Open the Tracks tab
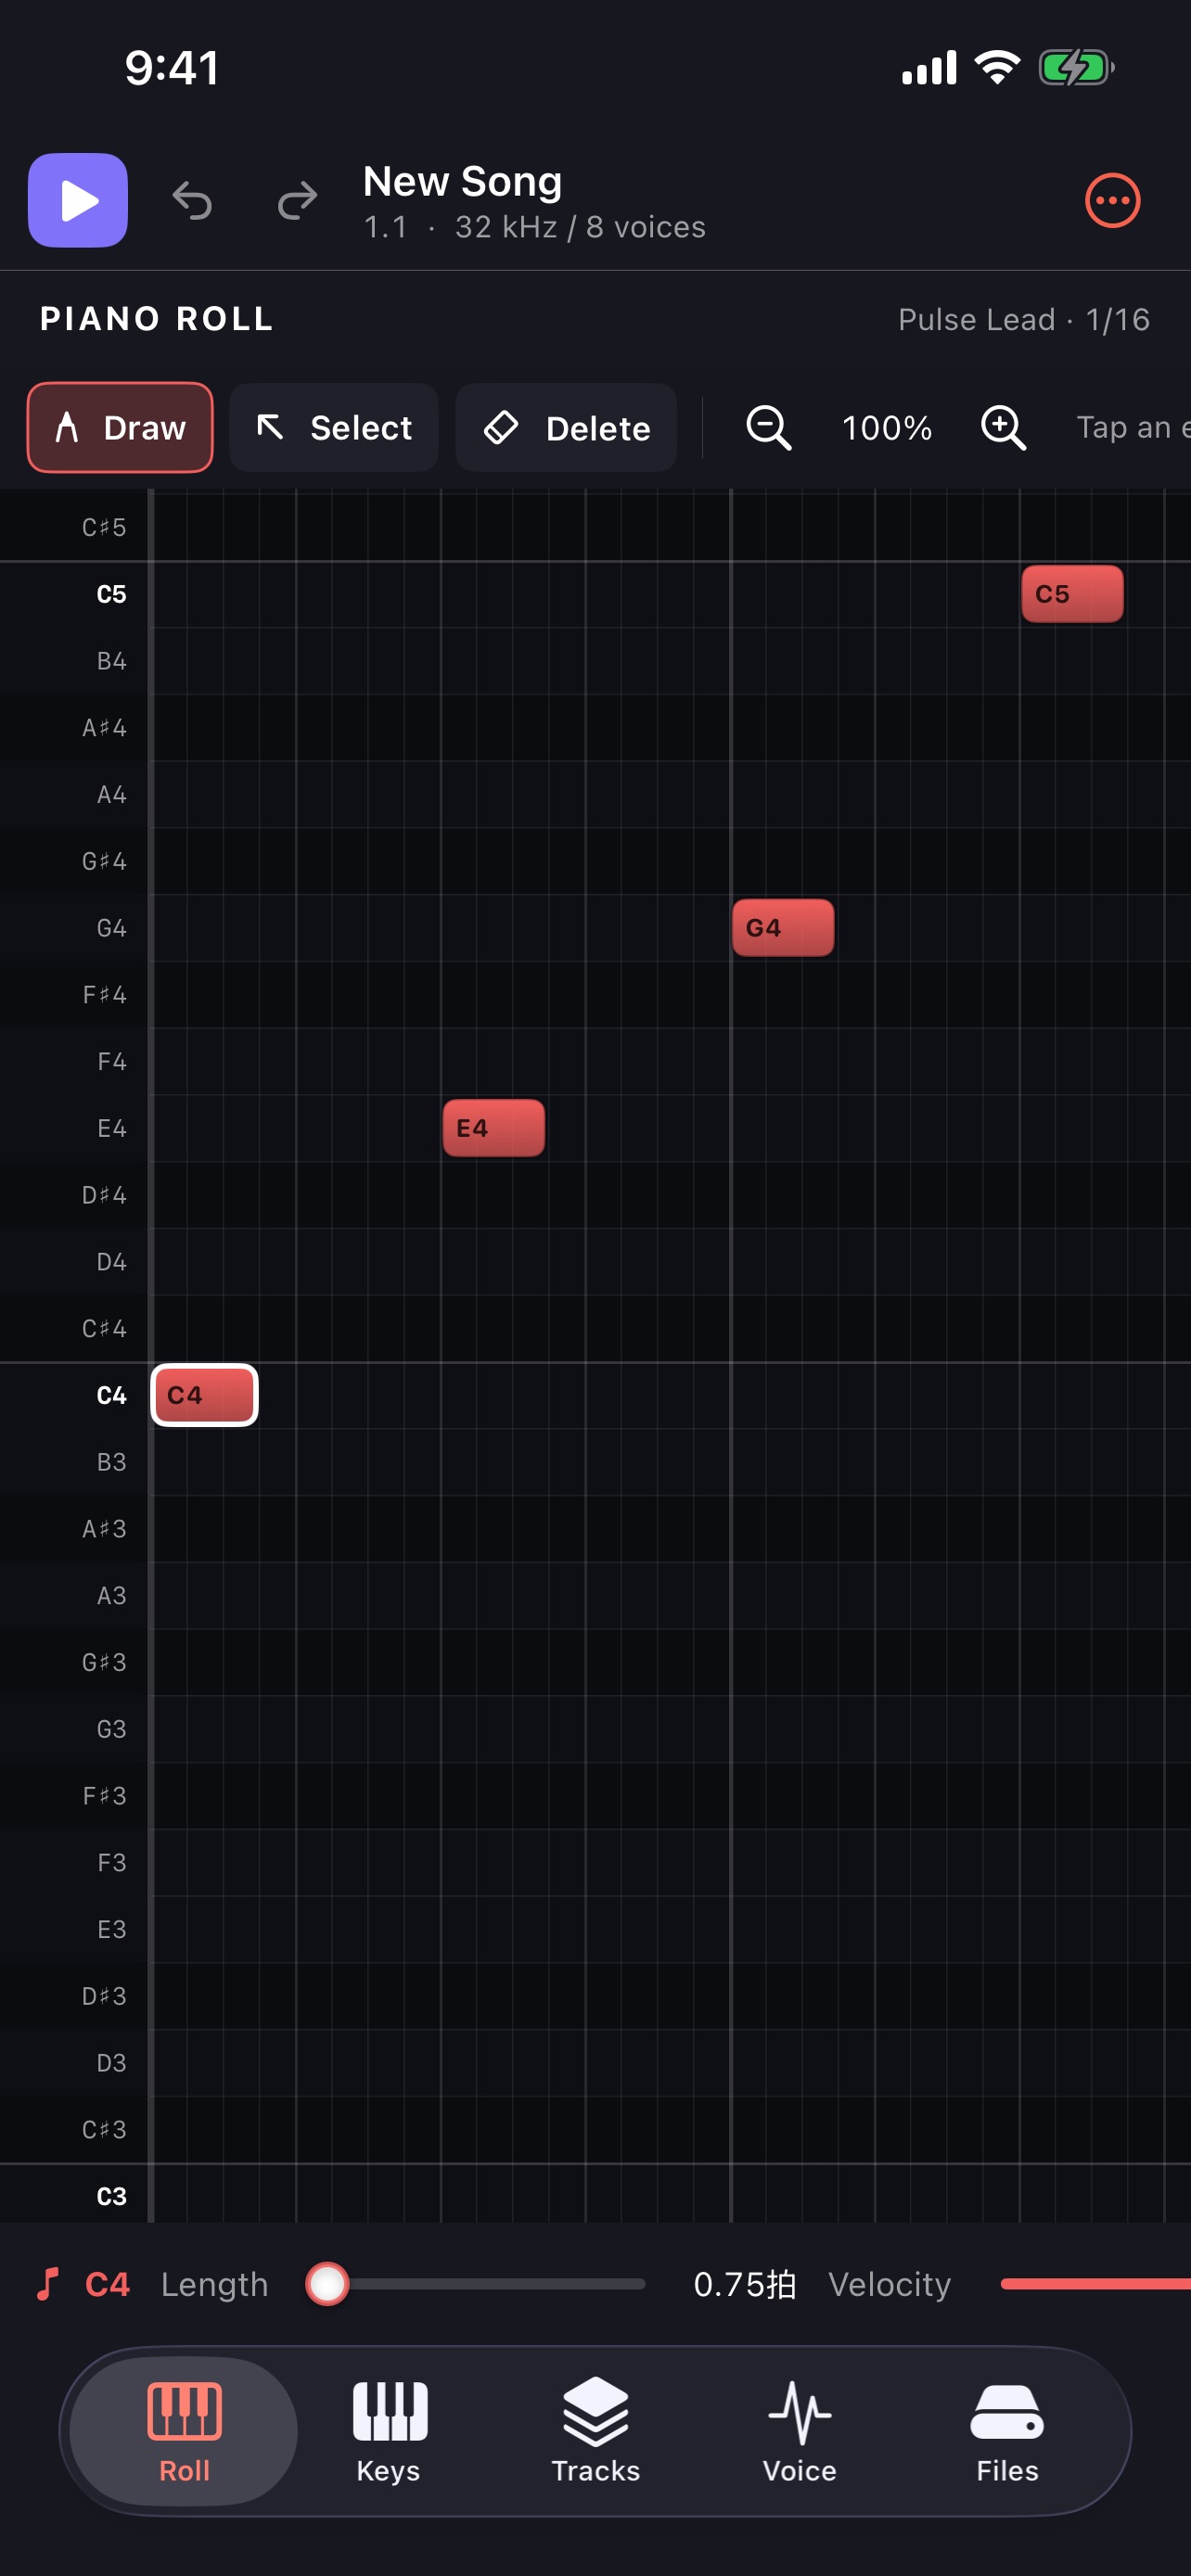Screen dimensions: 1191x2576 [596, 2431]
